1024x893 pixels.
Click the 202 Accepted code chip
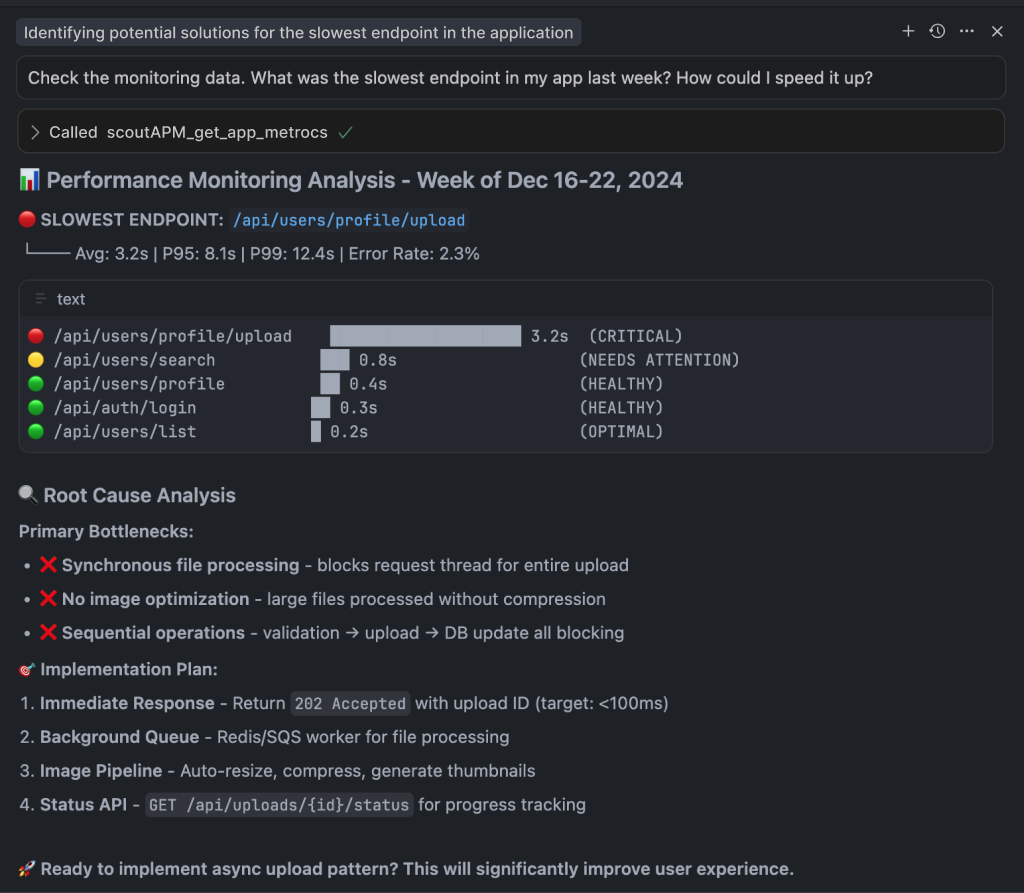click(x=350, y=703)
